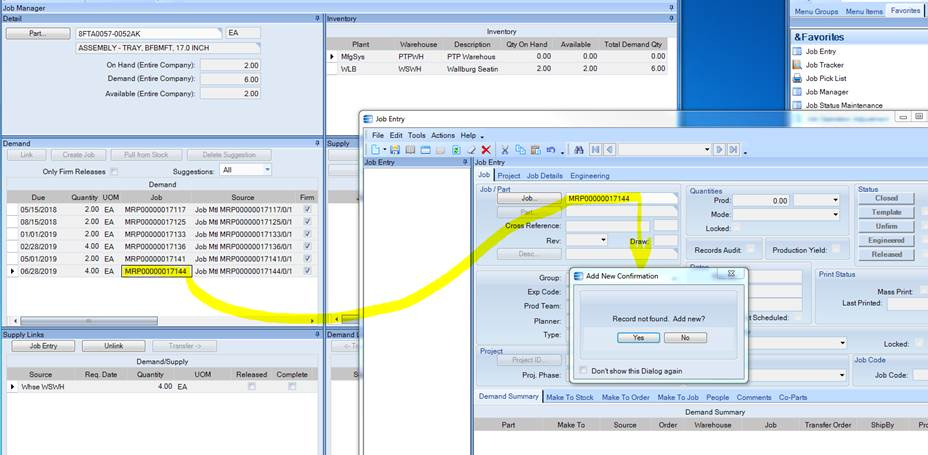928x455 pixels.
Task: Open Job Pick List from Favorites
Action: [826, 78]
